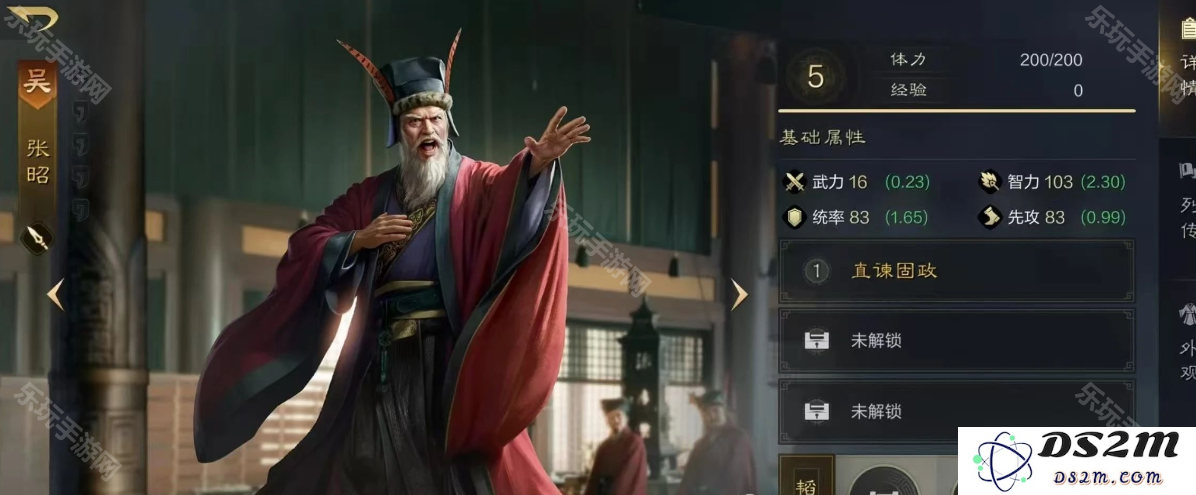Tap the 智力 attribute icon
Viewport: 1196px width, 495px height.
pos(989,182)
